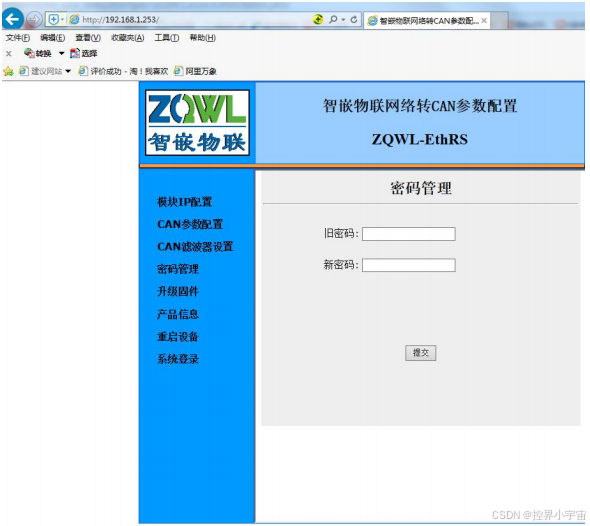
Task: Click the ZQWL-EthRS header text
Action: pos(420,140)
